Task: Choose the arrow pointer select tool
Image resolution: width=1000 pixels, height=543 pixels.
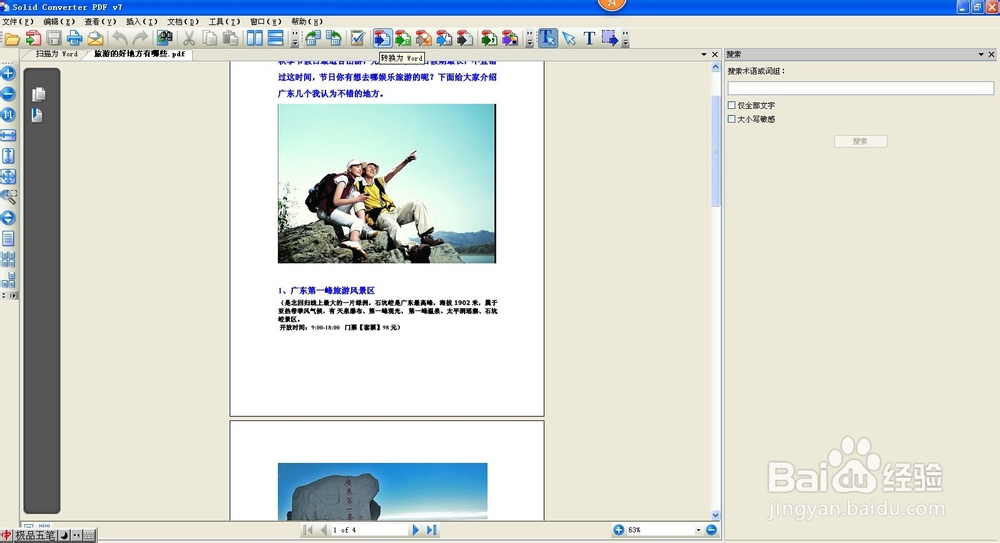Action: [x=569, y=39]
